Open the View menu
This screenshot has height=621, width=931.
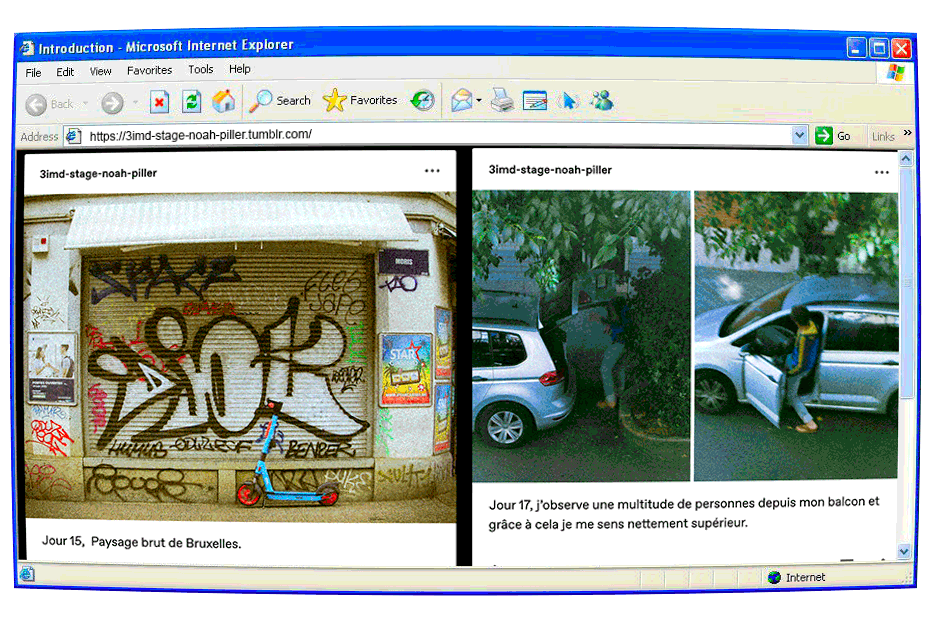[x=101, y=71]
